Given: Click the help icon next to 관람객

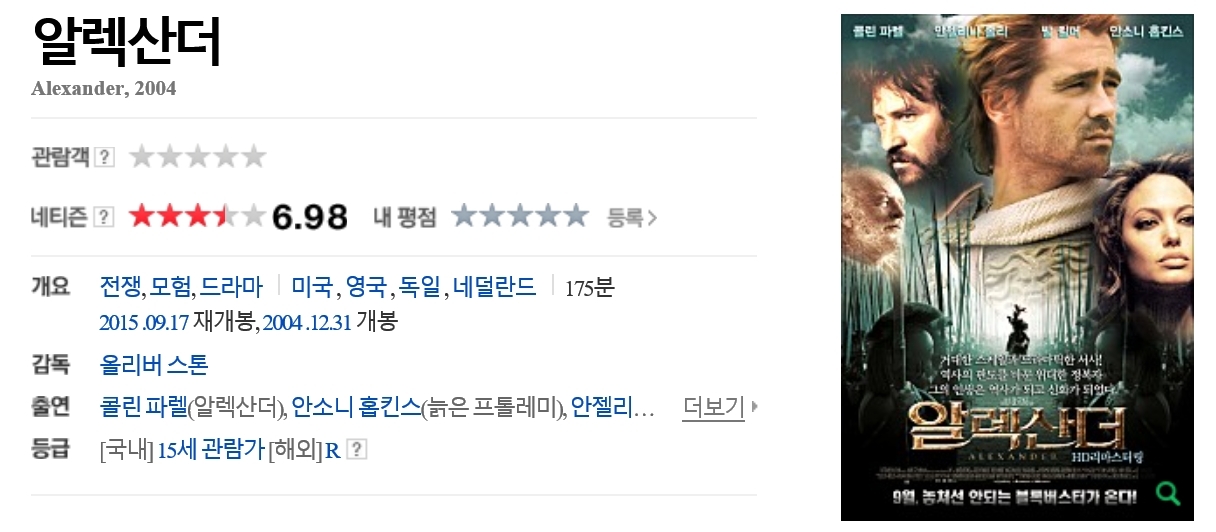Looking at the screenshot, I should [104, 157].
